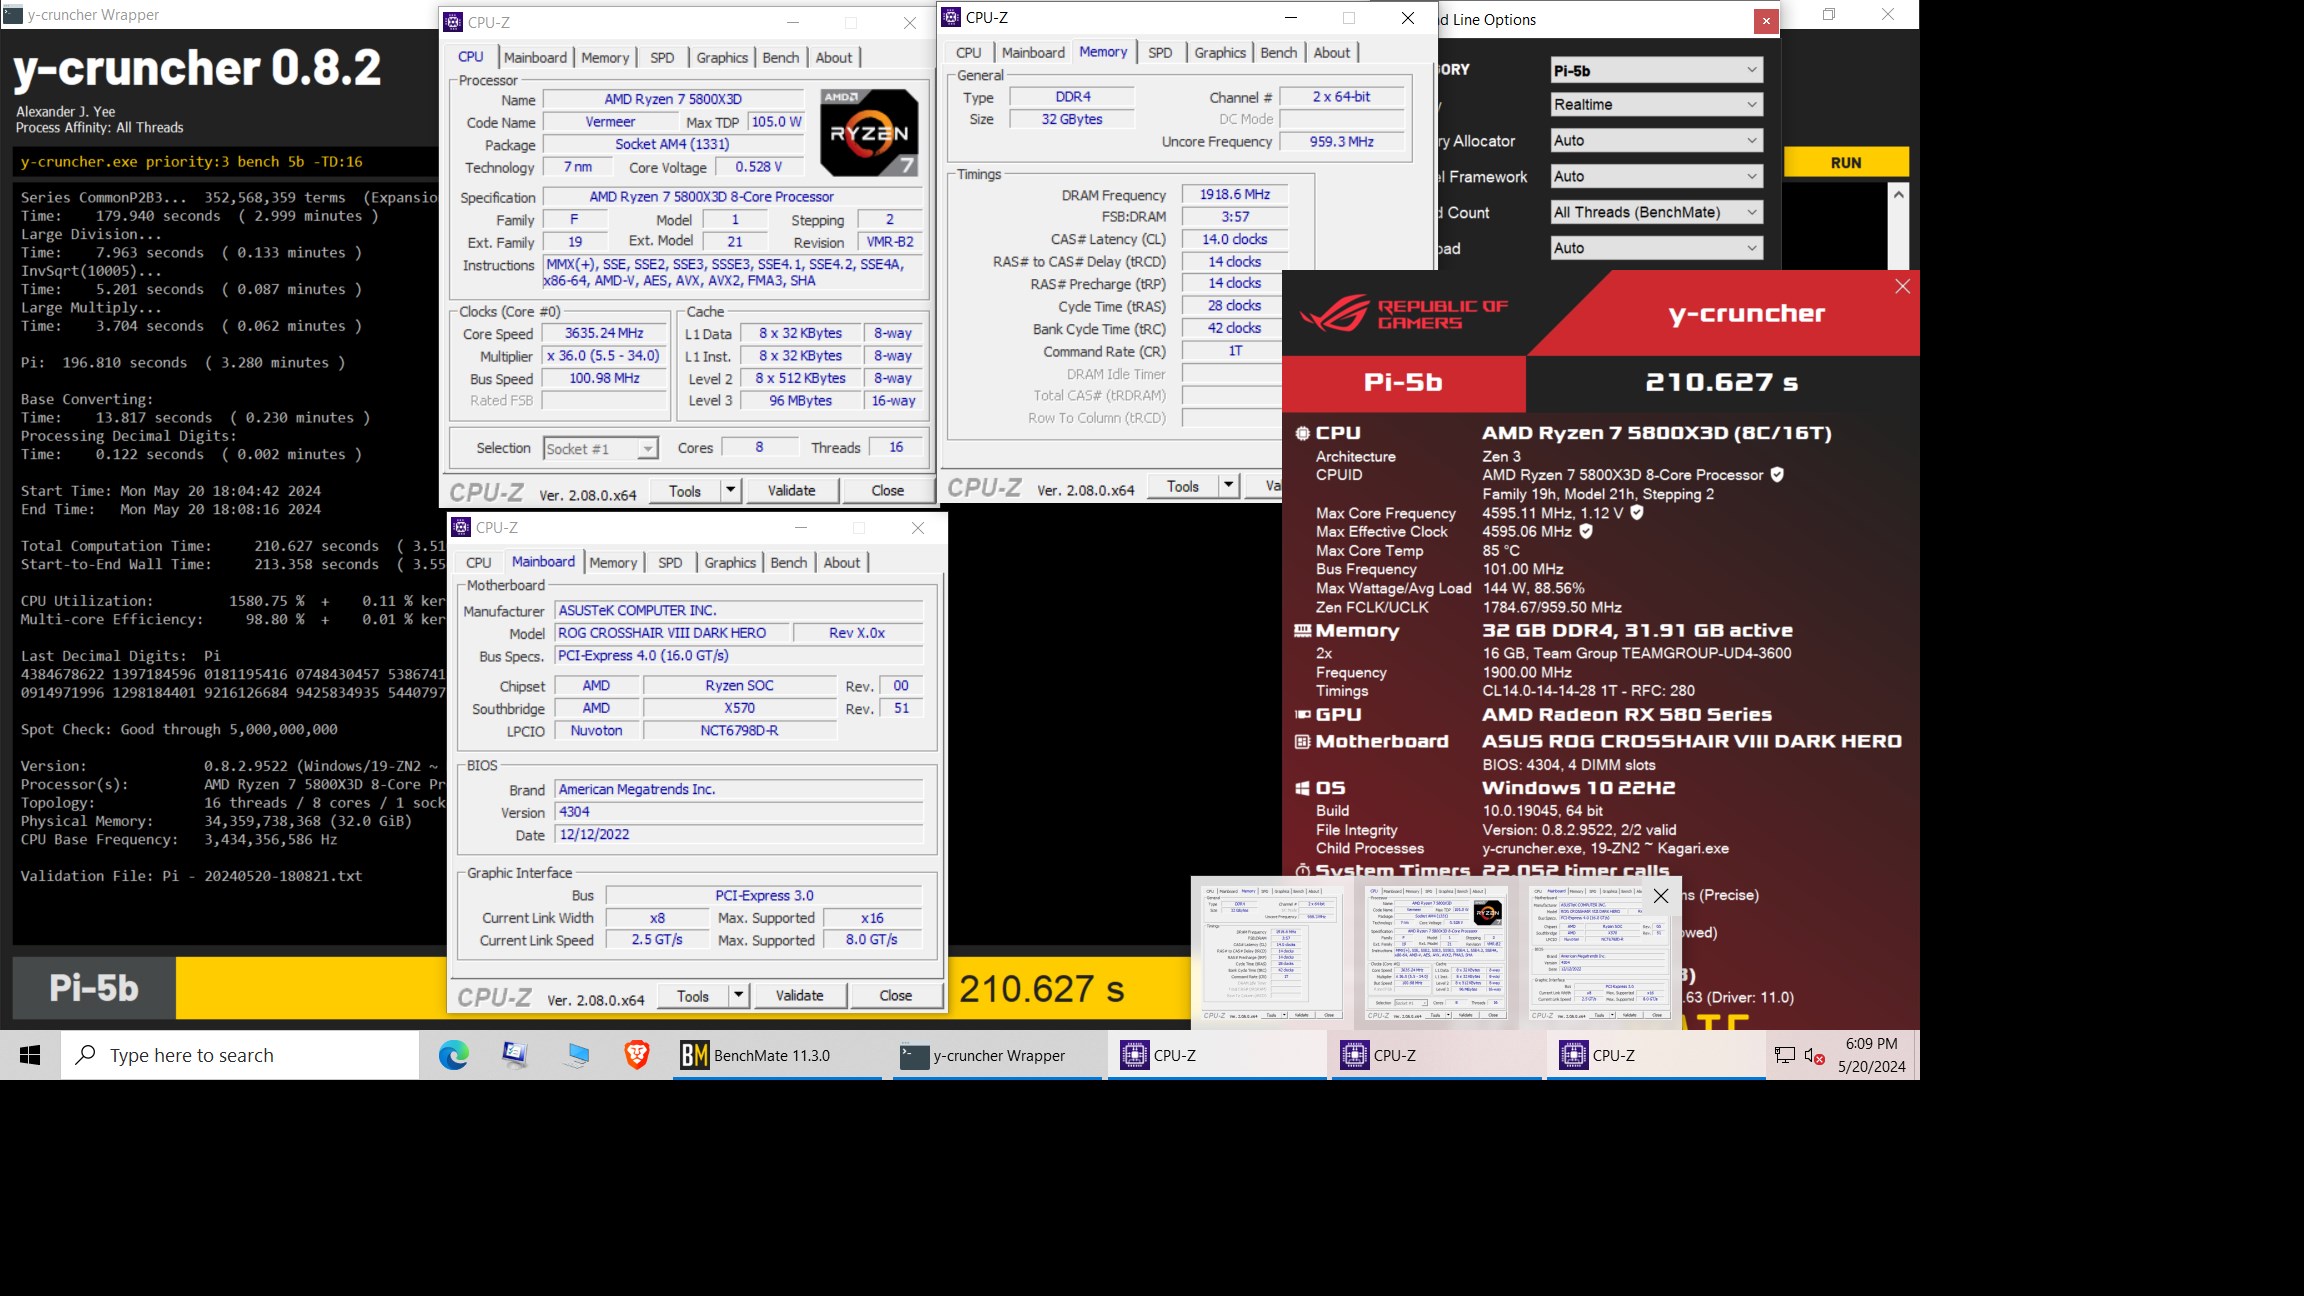This screenshot has height=1296, width=2304.
Task: Click the ROG Republic of Gamers logo
Action: (1403, 313)
